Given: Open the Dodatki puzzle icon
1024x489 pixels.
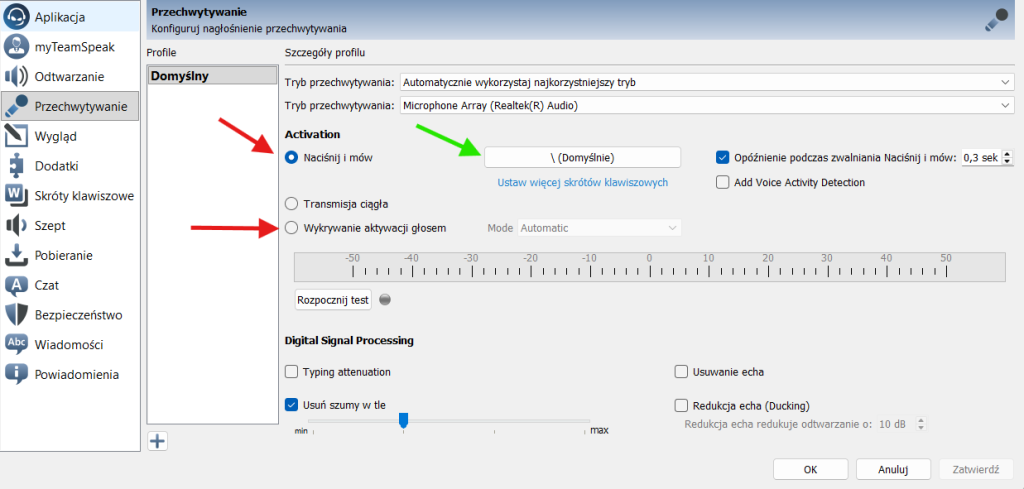Looking at the screenshot, I should pyautogui.click(x=16, y=166).
